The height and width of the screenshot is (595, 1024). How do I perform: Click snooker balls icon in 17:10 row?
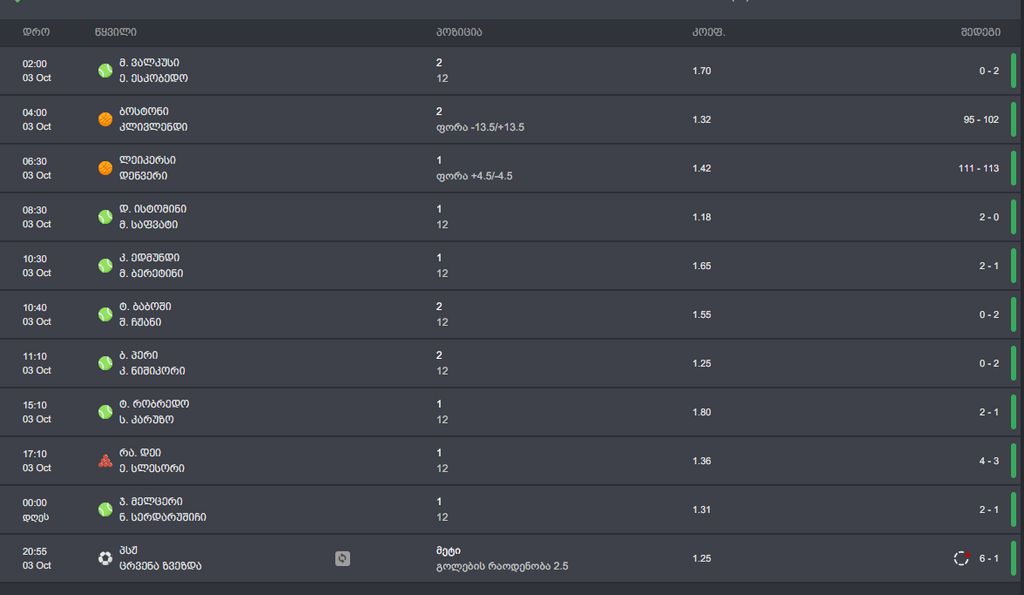tap(105, 461)
